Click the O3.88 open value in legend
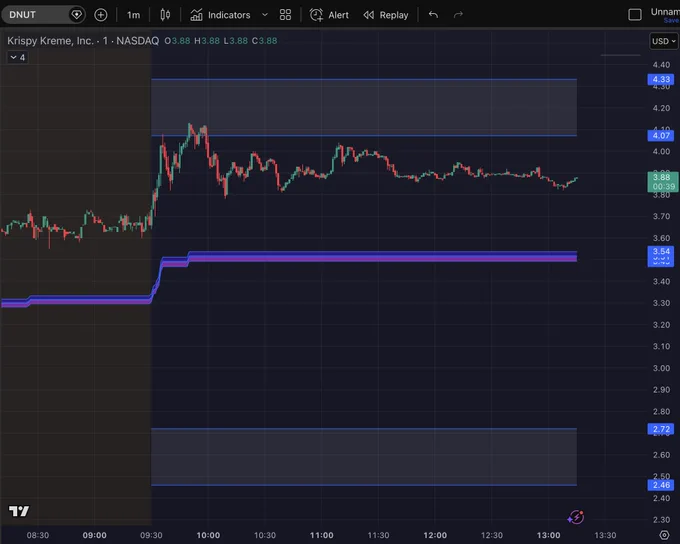 click(177, 41)
